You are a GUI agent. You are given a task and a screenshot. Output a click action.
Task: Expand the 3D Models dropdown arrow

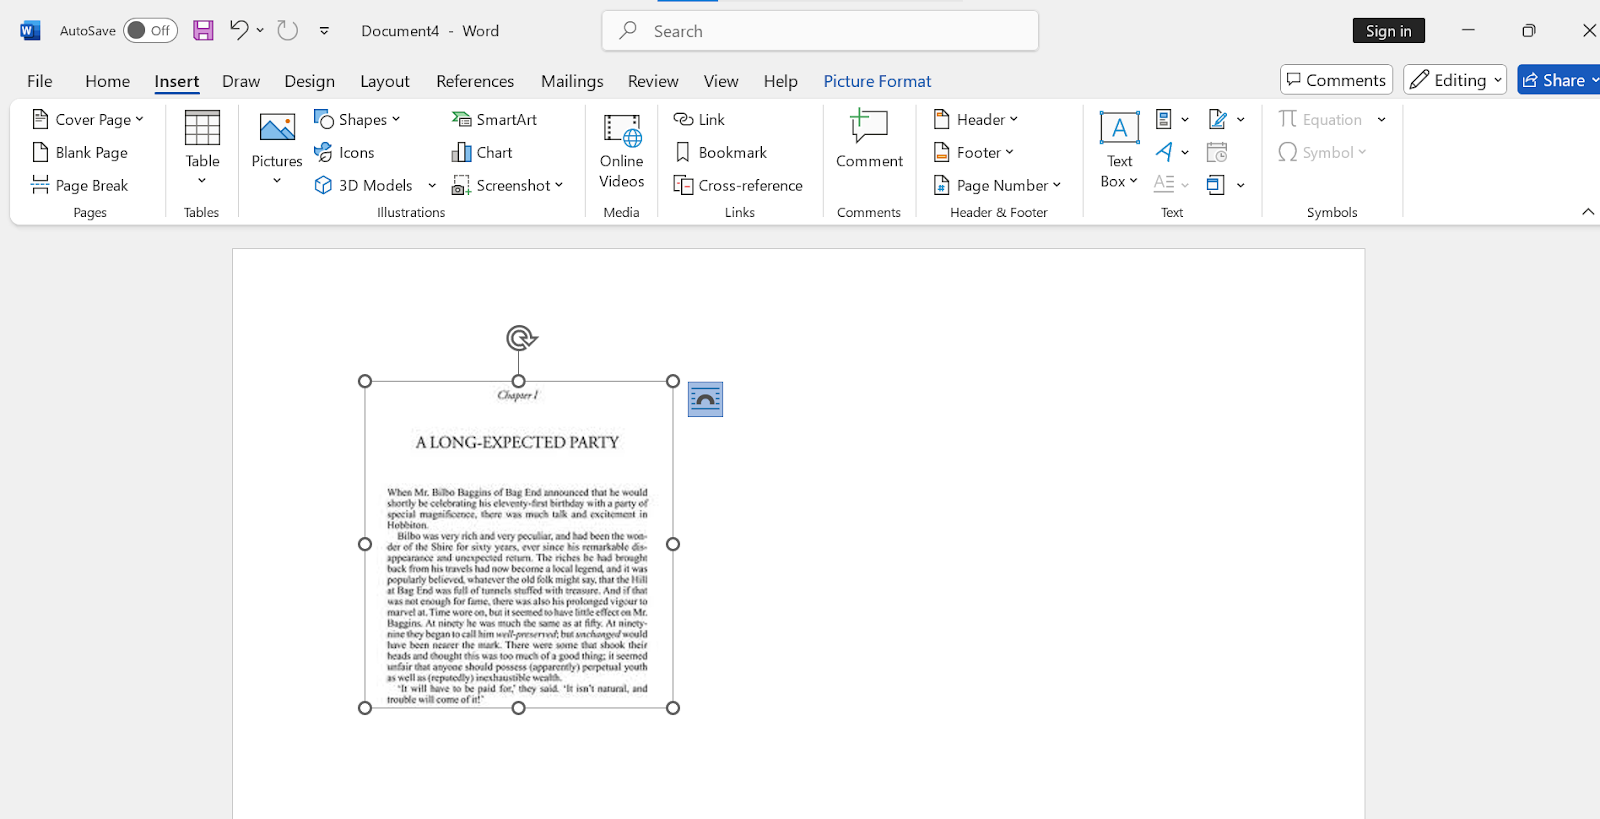432,185
